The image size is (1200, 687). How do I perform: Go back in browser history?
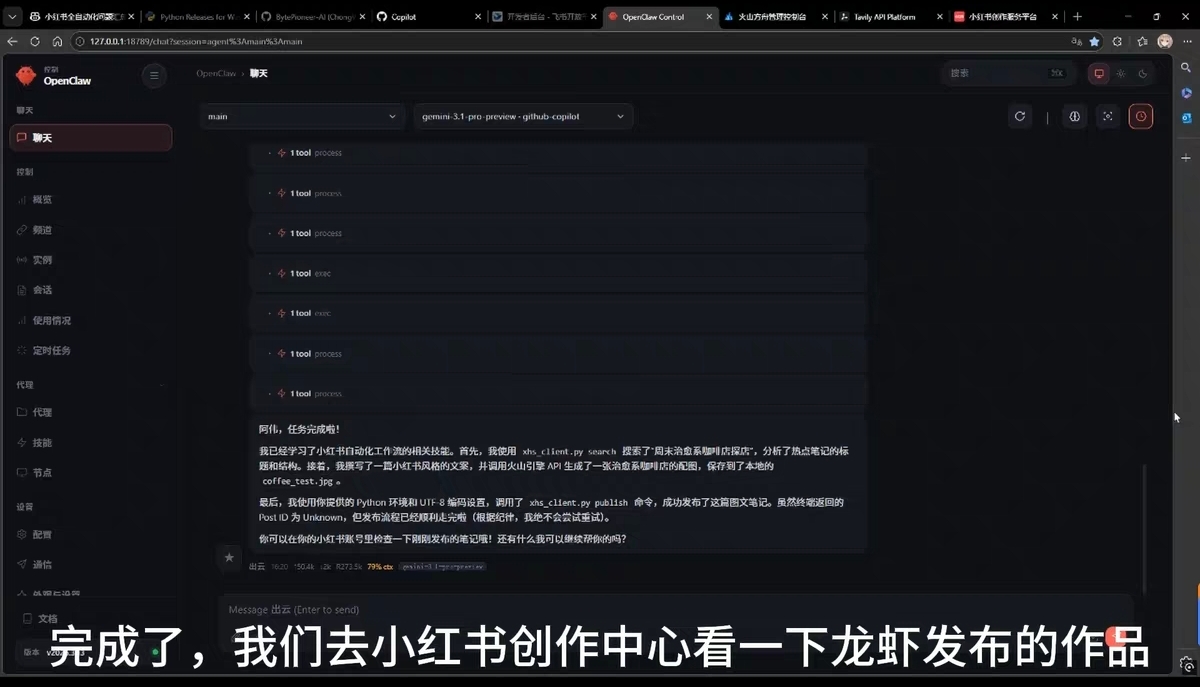pyautogui.click(x=12, y=41)
